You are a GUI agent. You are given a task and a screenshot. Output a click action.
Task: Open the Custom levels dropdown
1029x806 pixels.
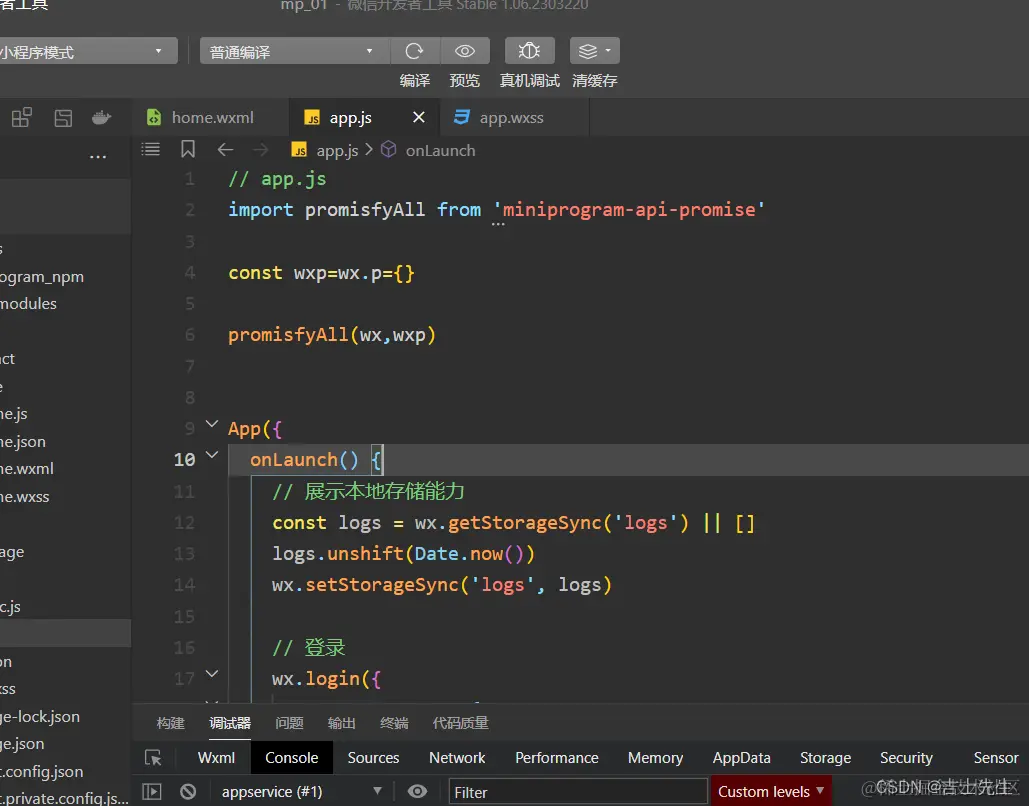point(770,792)
